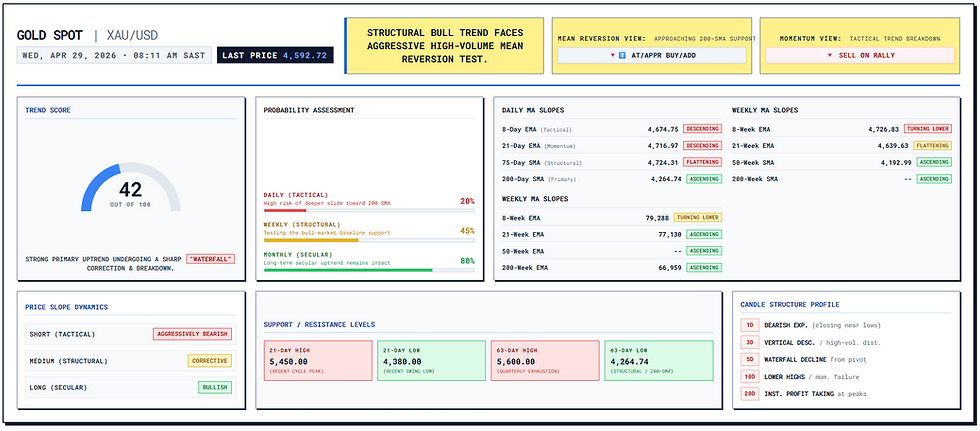Click the FLATTENING tag on 75-Day SMA row
980x431 pixels.
click(x=702, y=162)
